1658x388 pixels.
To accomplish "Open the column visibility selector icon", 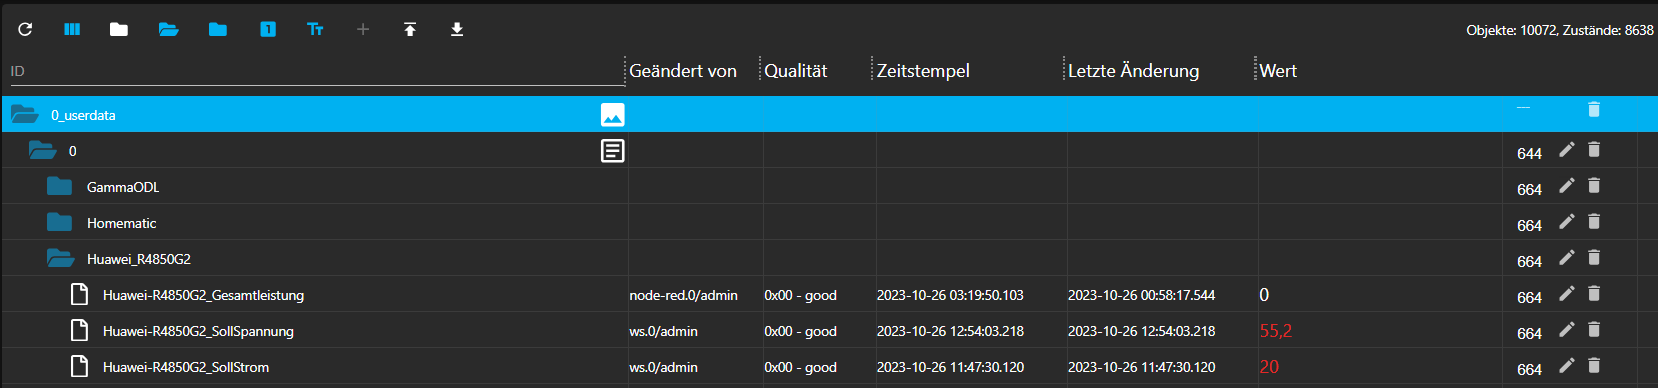I will pyautogui.click(x=72, y=29).
